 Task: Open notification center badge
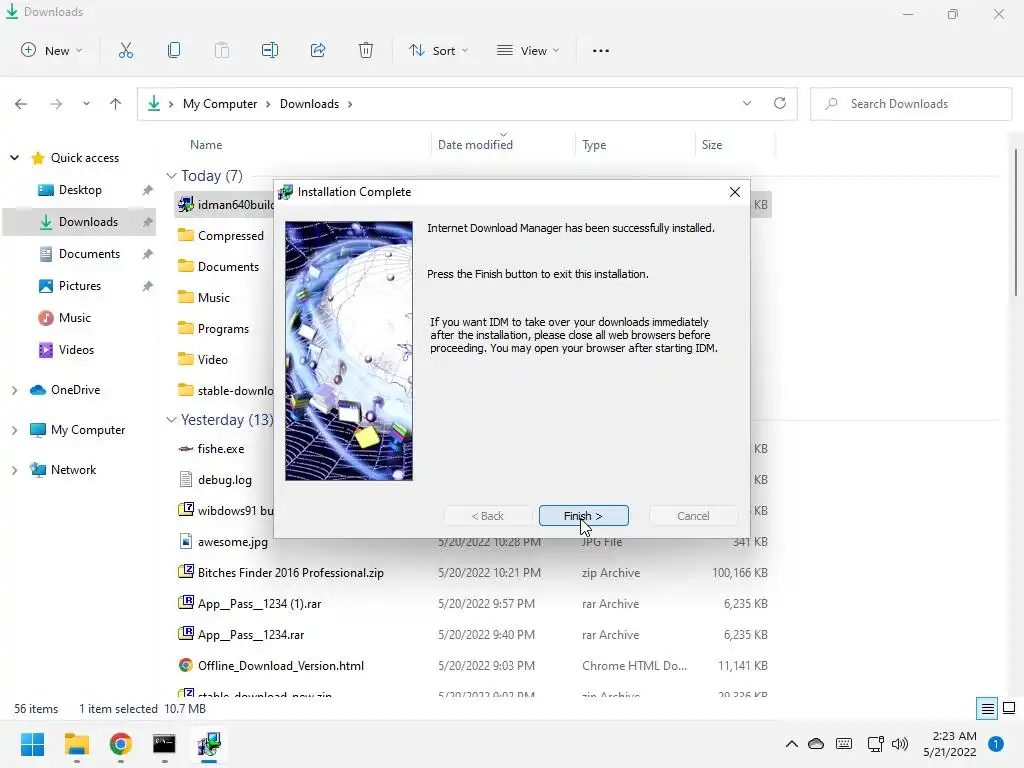click(995, 743)
